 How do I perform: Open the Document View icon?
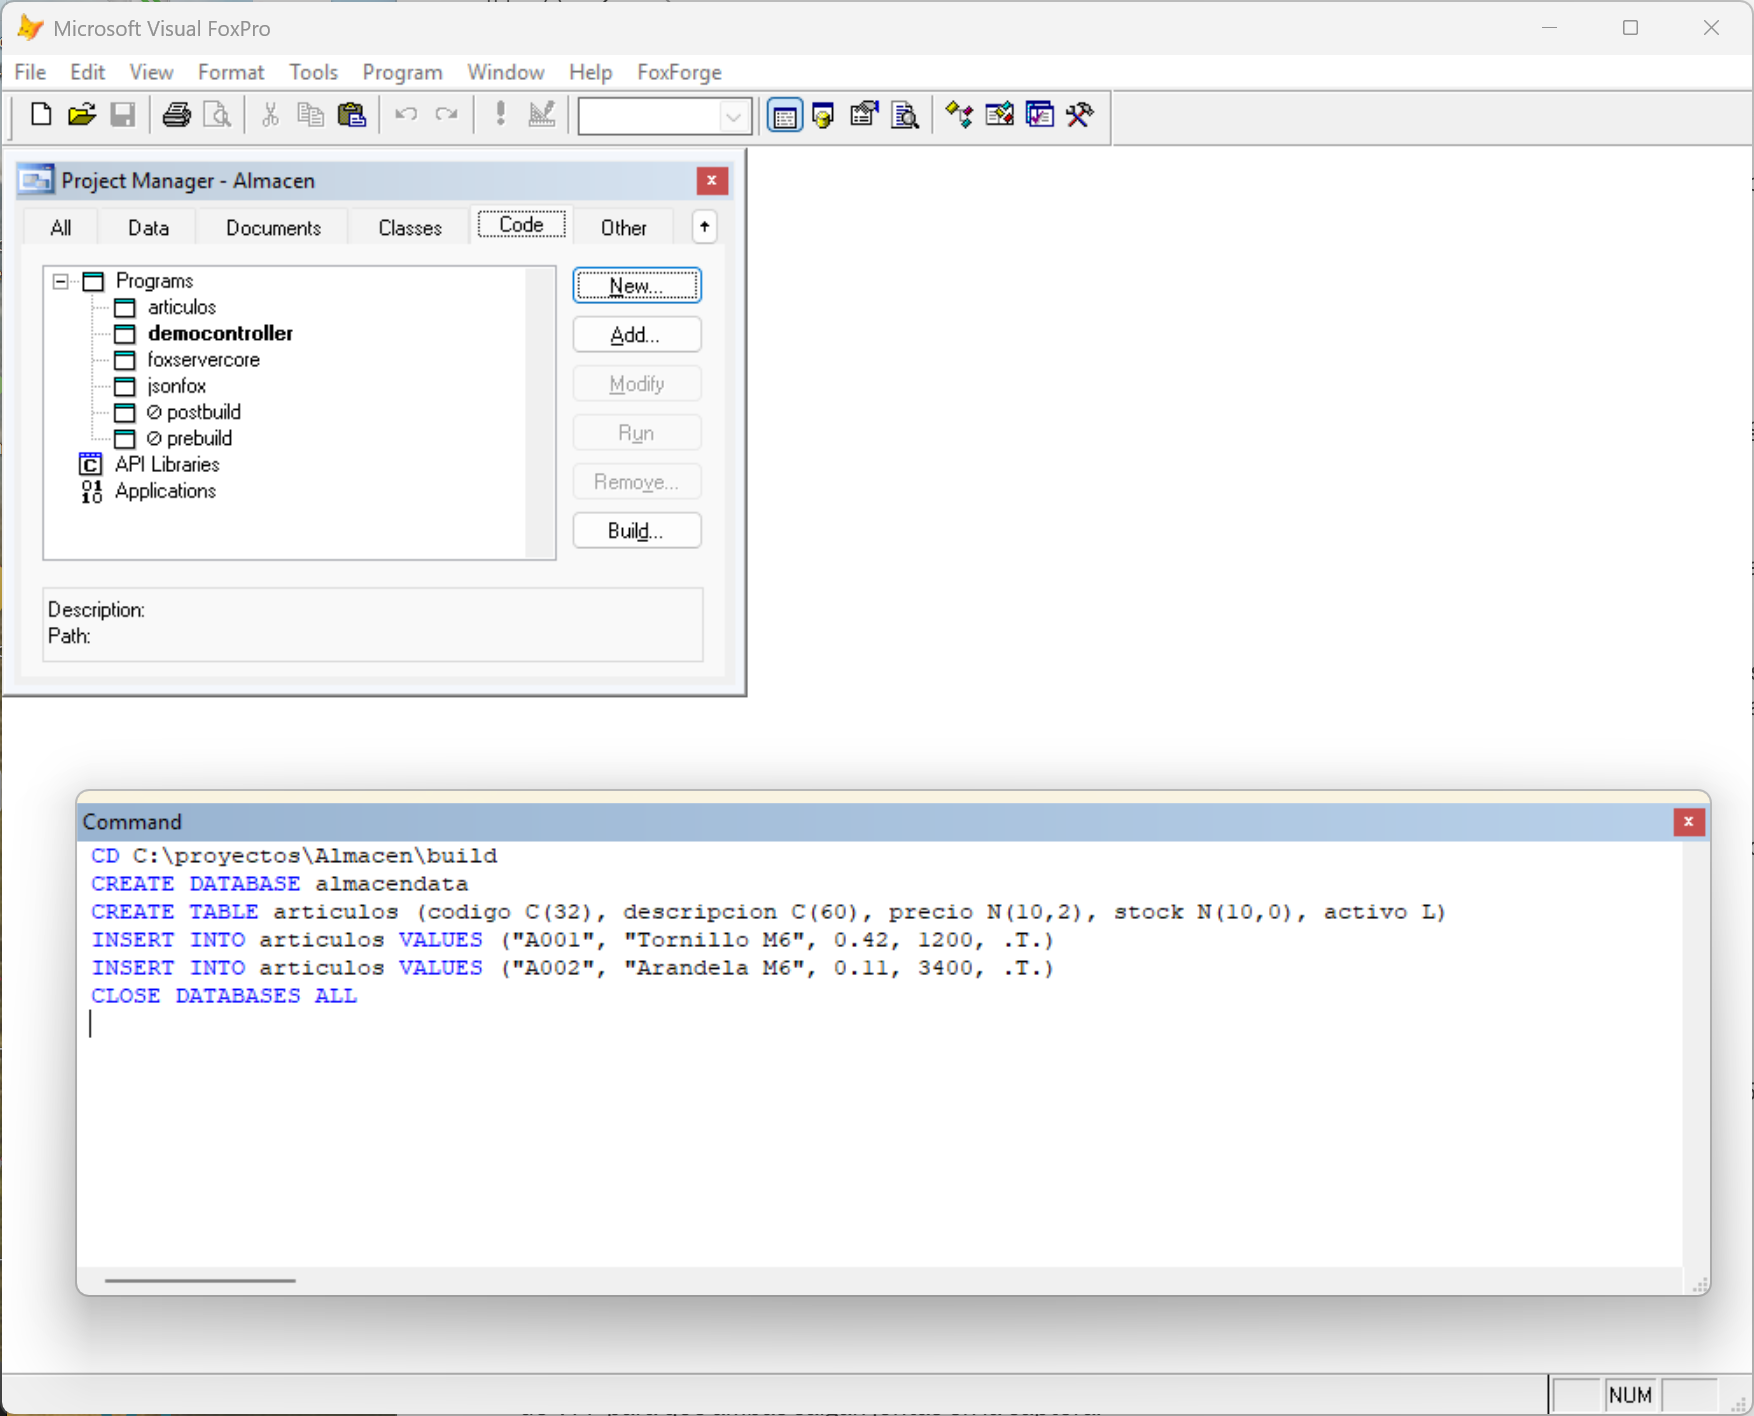905,115
